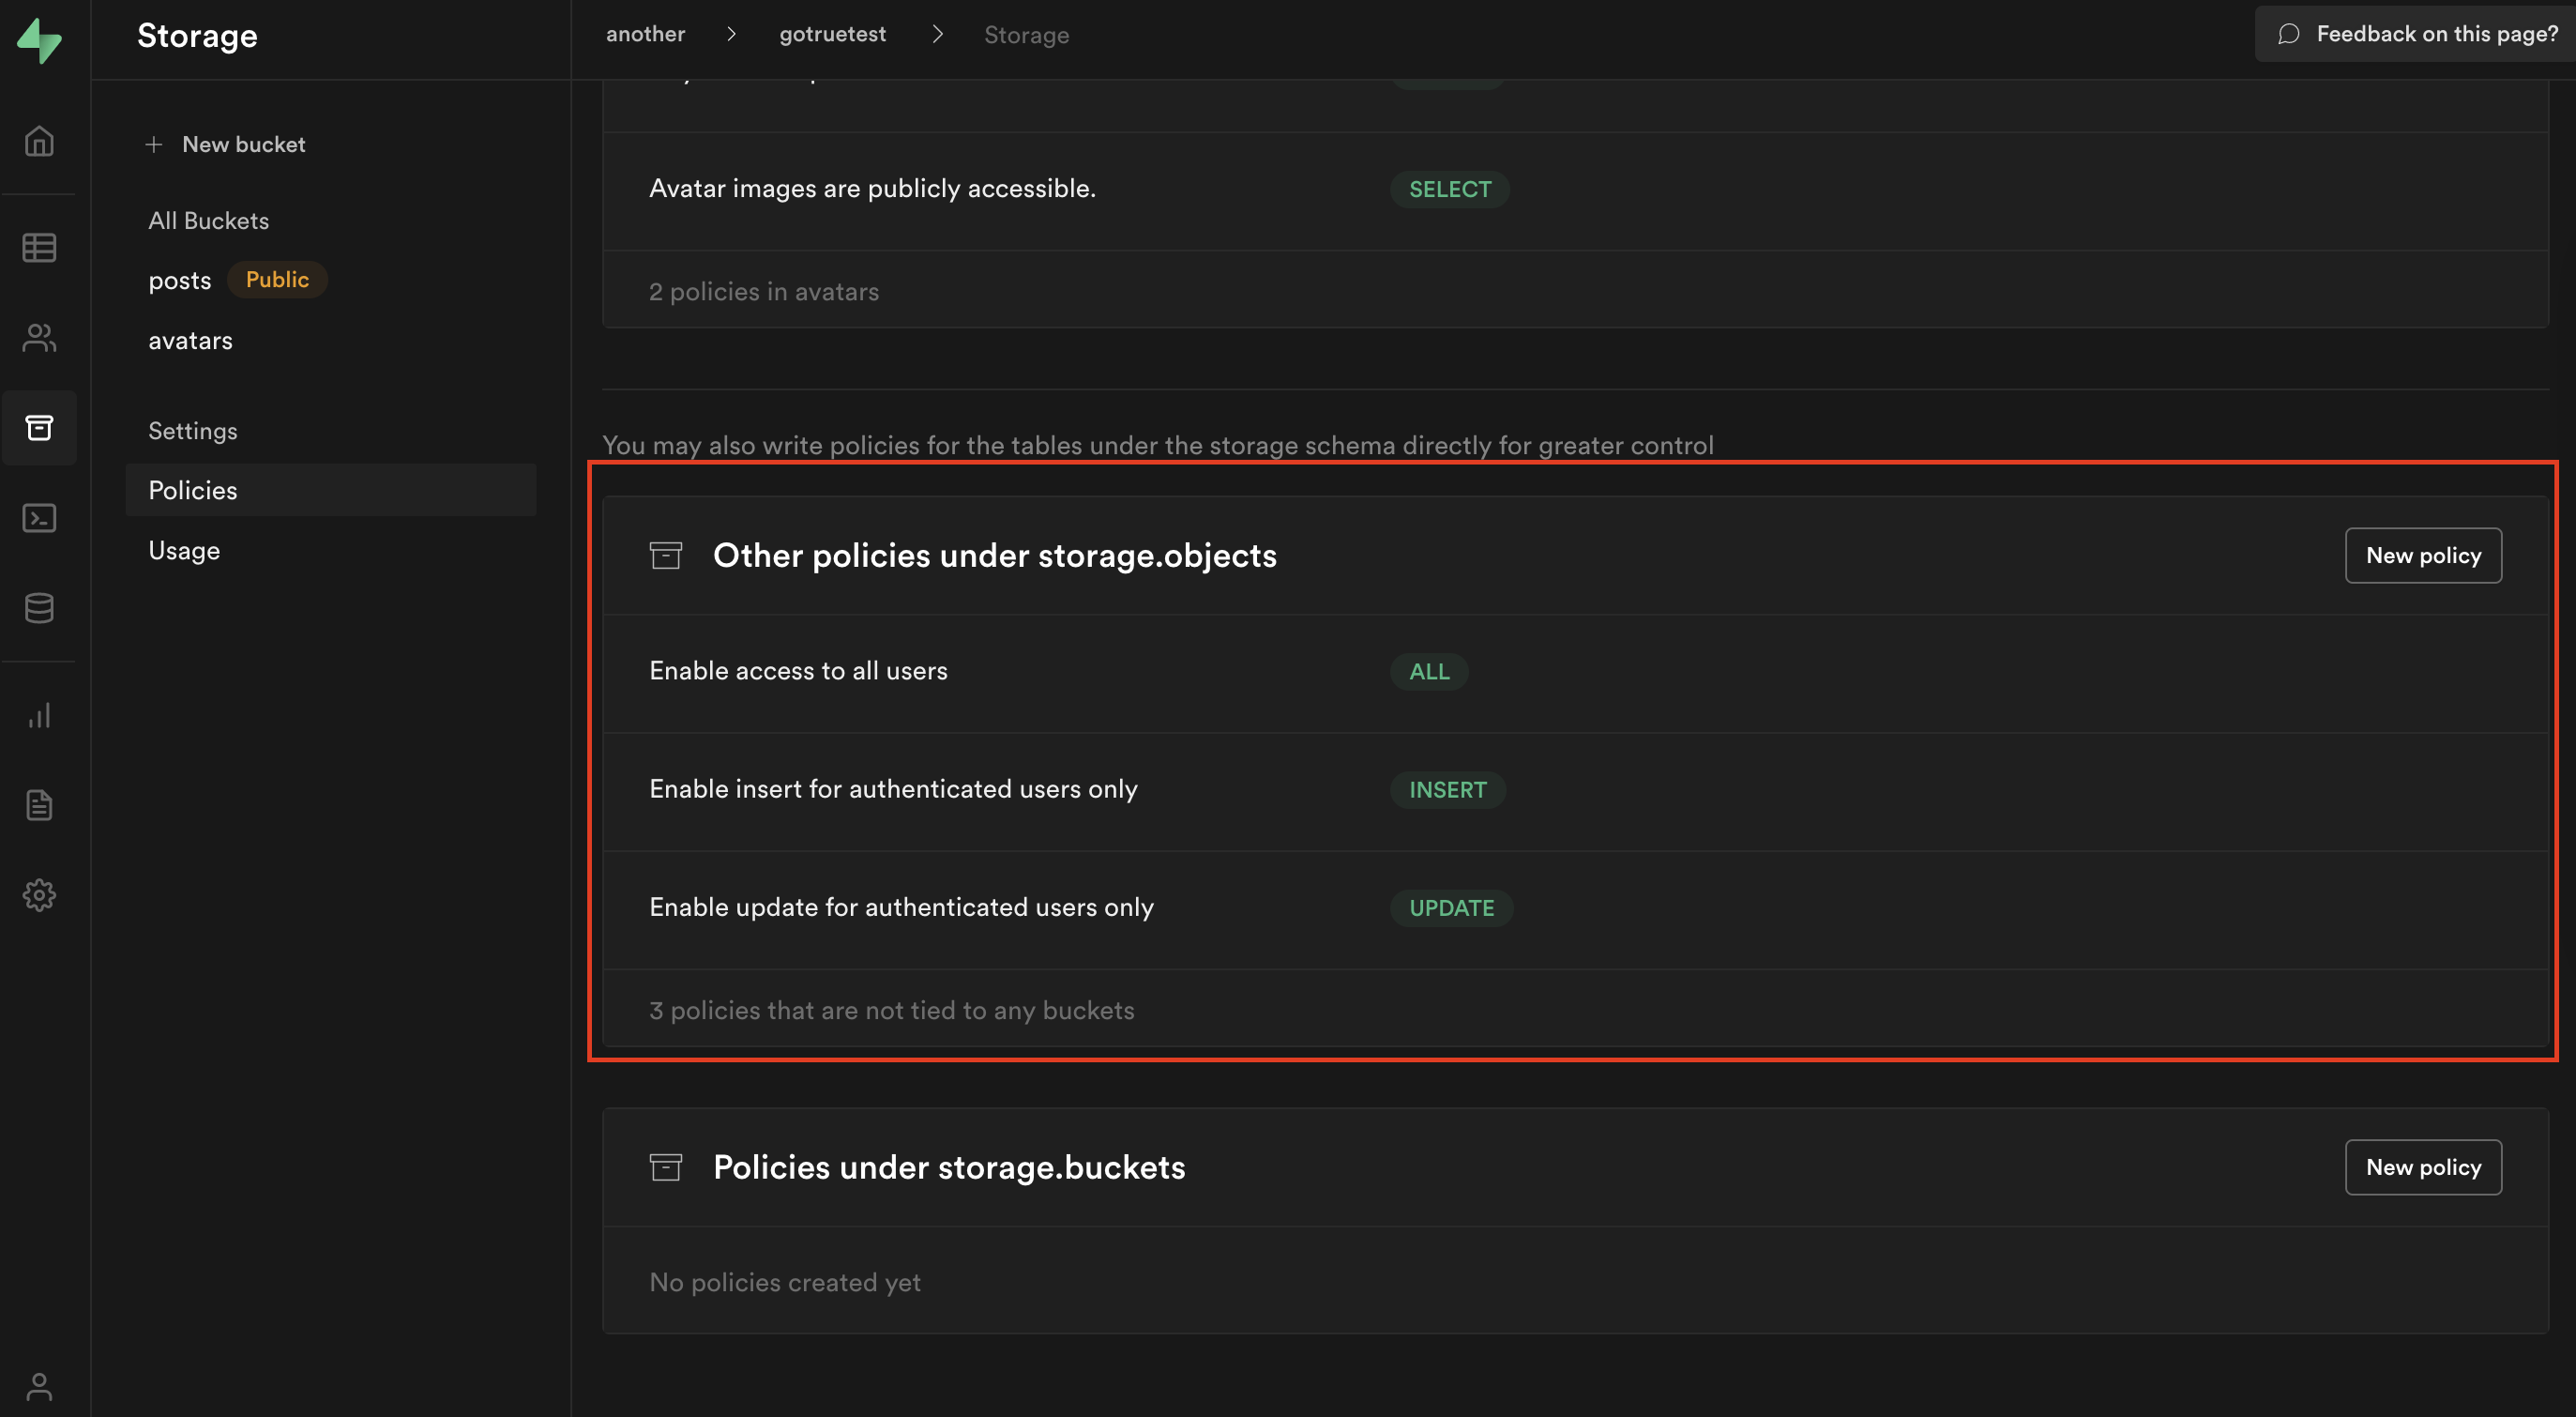Open Feedback on this page
Image resolution: width=2576 pixels, height=1417 pixels.
2415,34
